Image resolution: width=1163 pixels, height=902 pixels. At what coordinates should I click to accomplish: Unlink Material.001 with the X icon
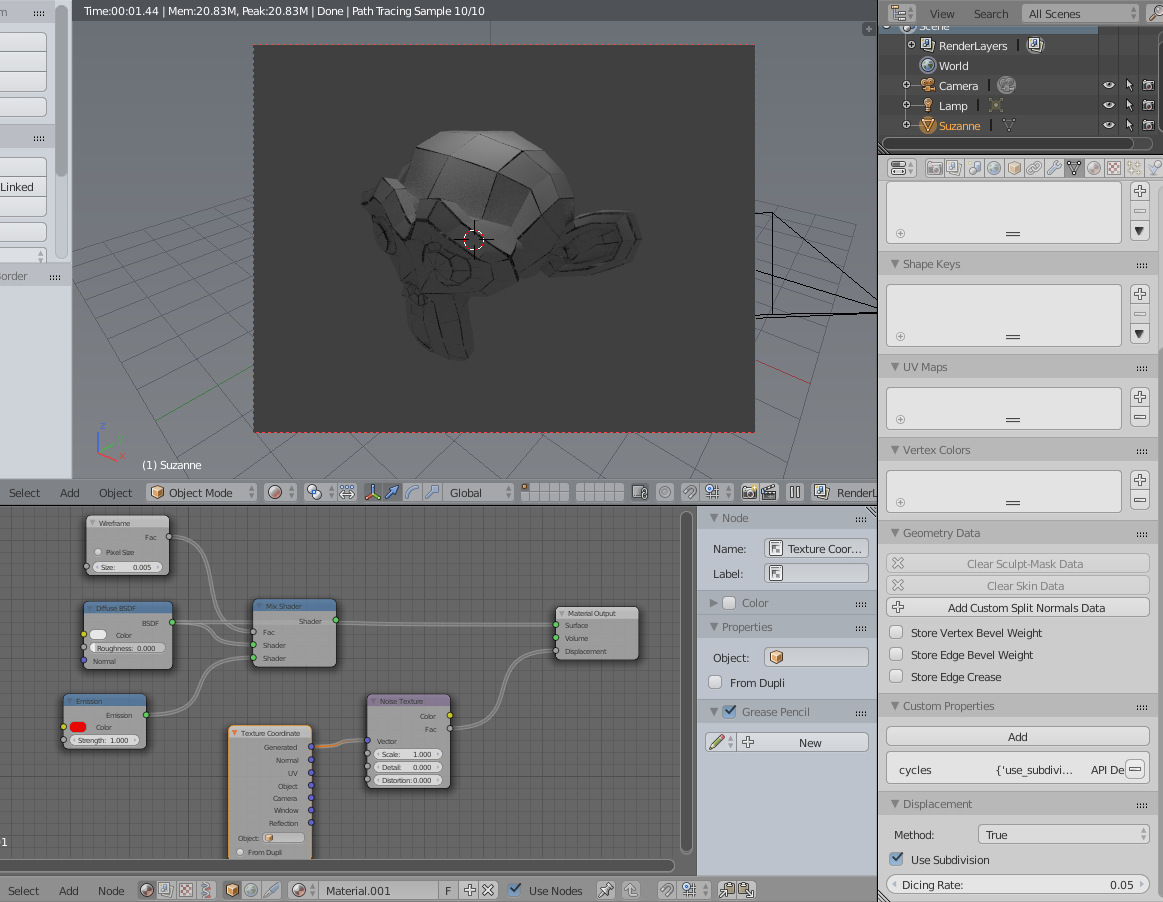488,890
